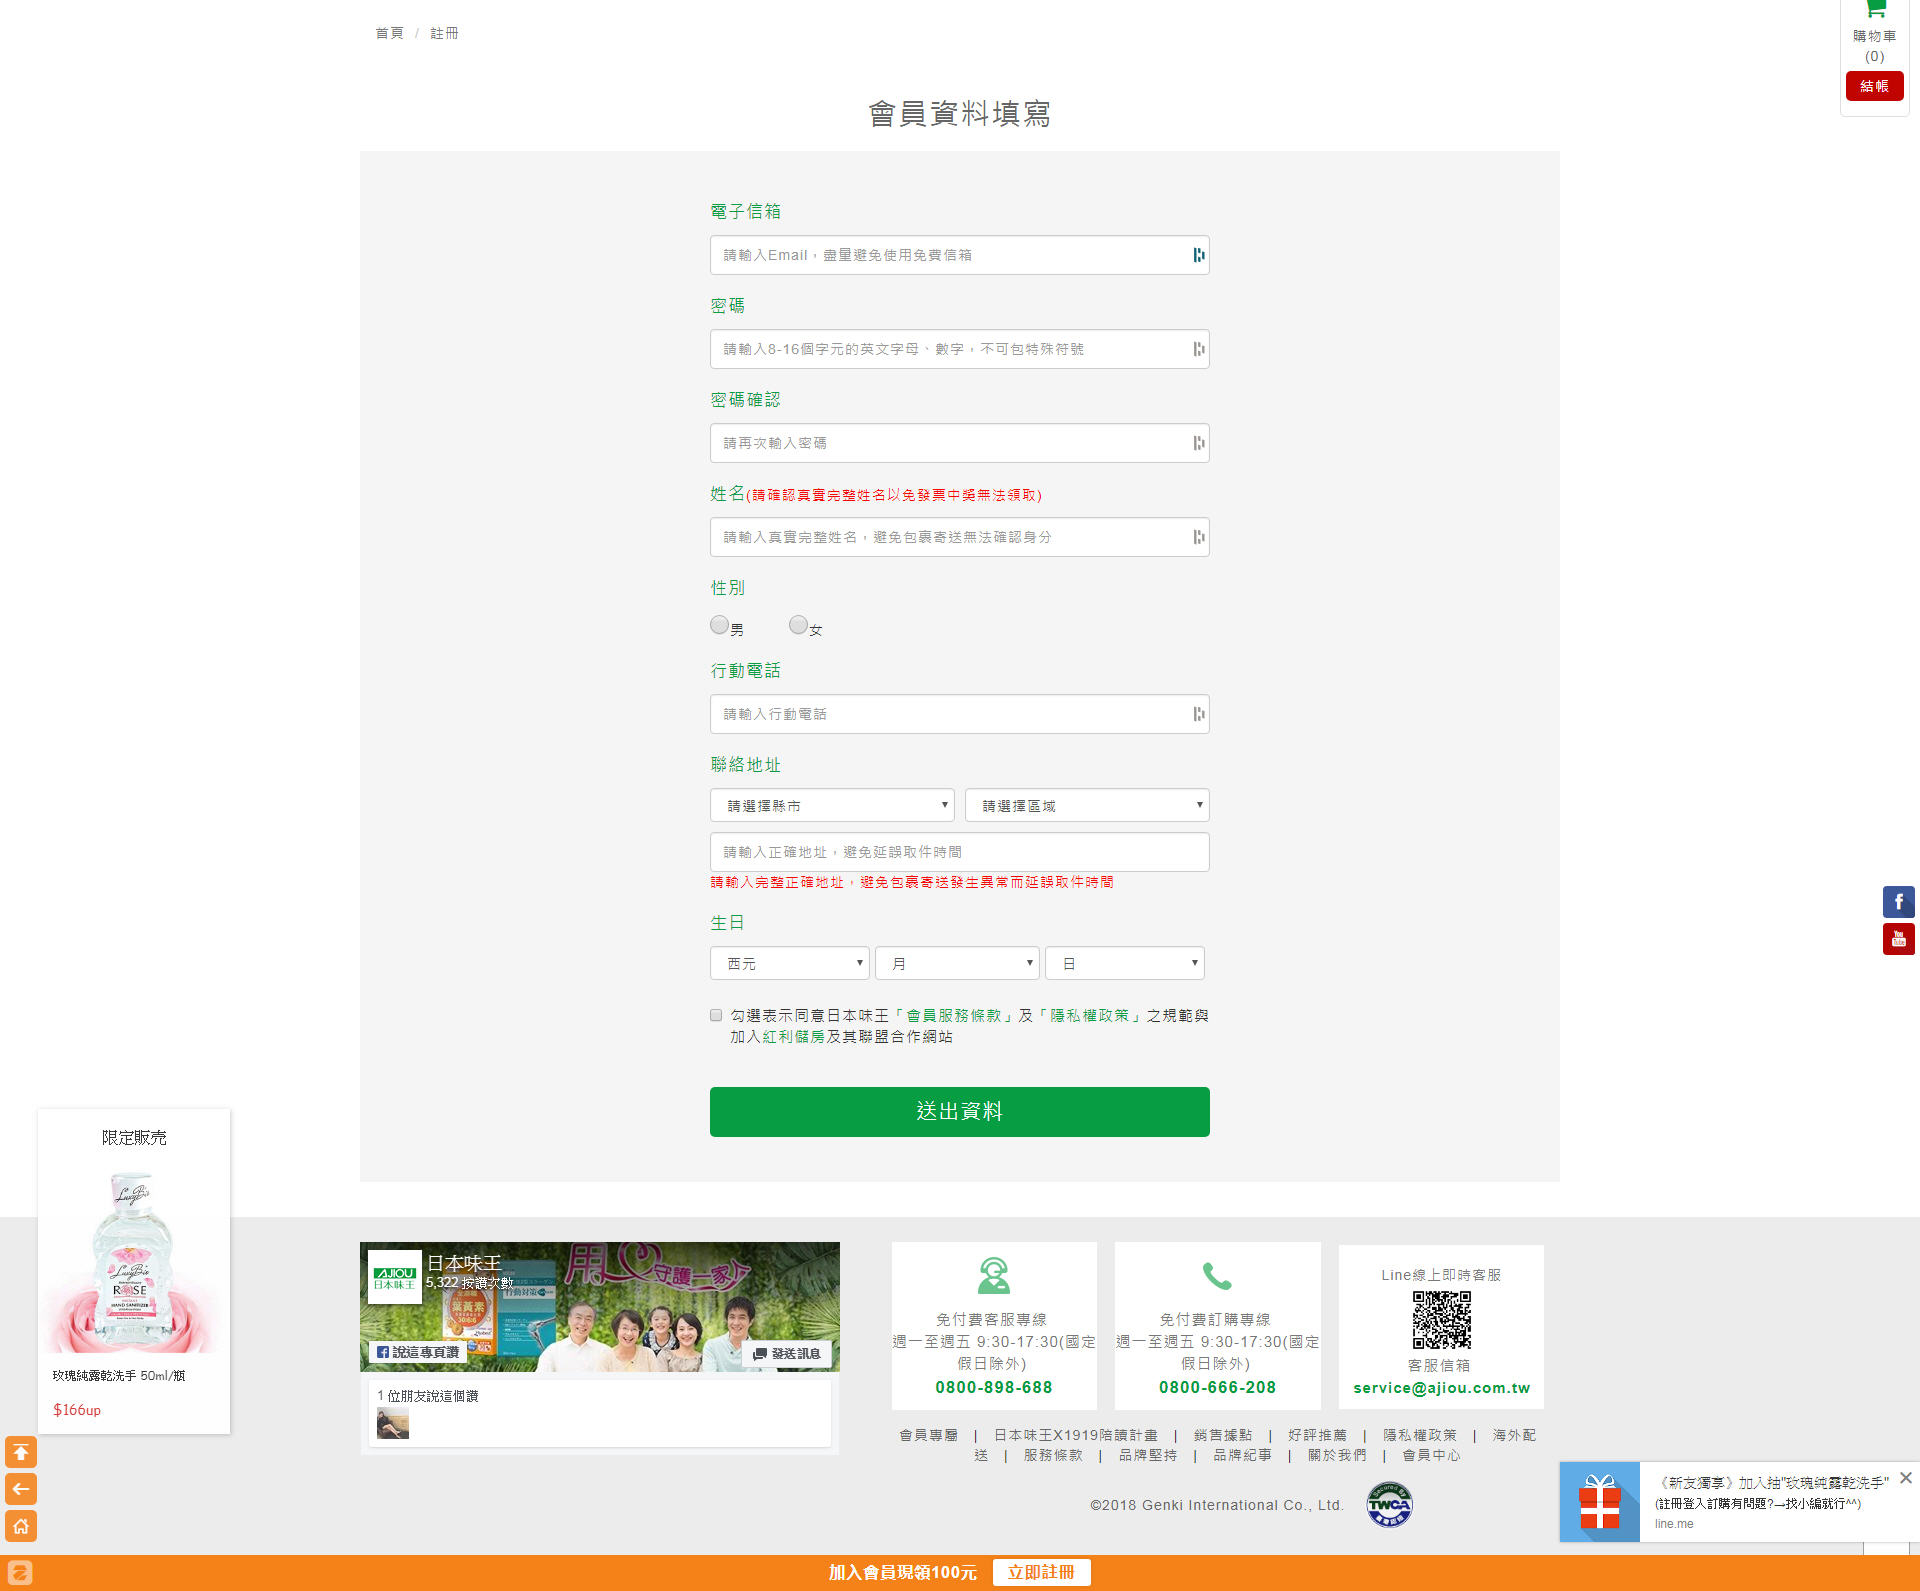This screenshot has height=1591, width=1920.
Task: Open the YouTube side icon
Action: [x=1898, y=939]
